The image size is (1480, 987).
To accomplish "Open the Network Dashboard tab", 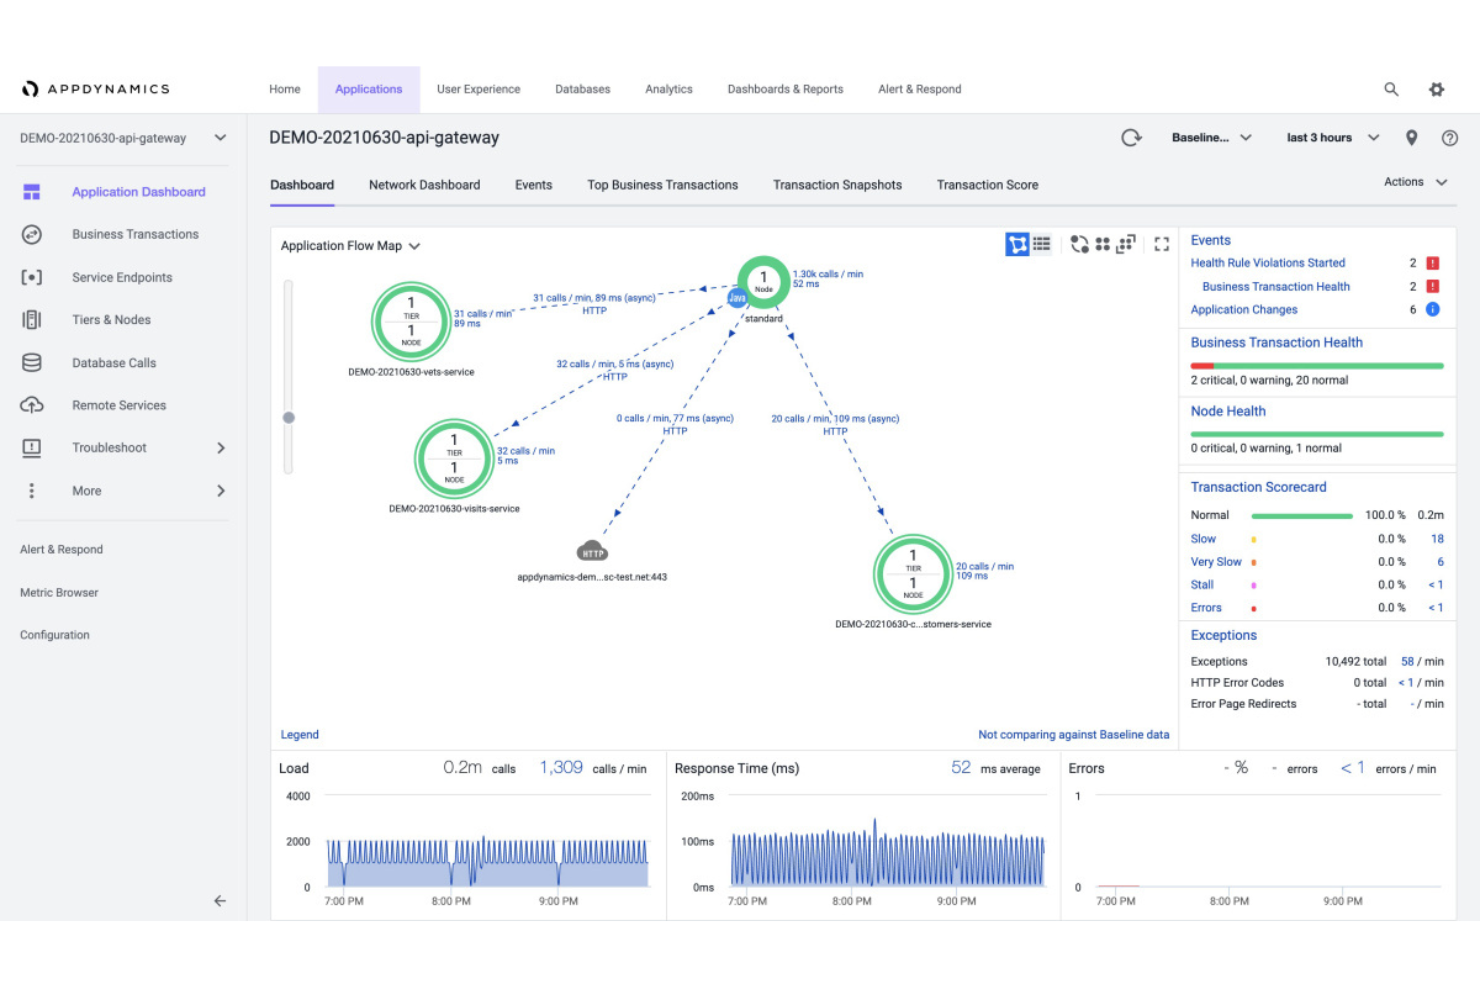I will point(424,185).
